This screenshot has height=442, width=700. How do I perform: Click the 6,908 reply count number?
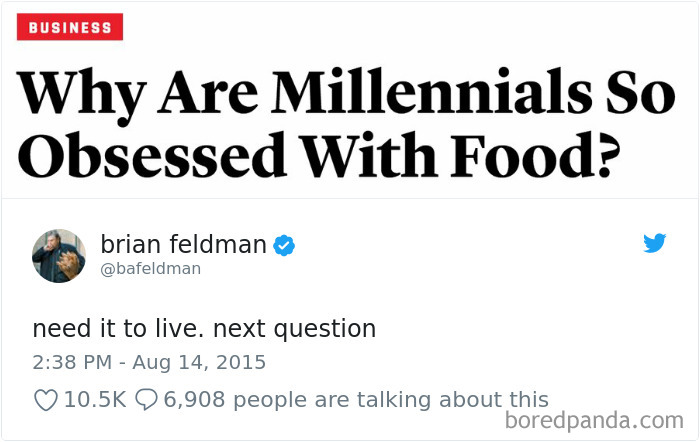tap(194, 399)
